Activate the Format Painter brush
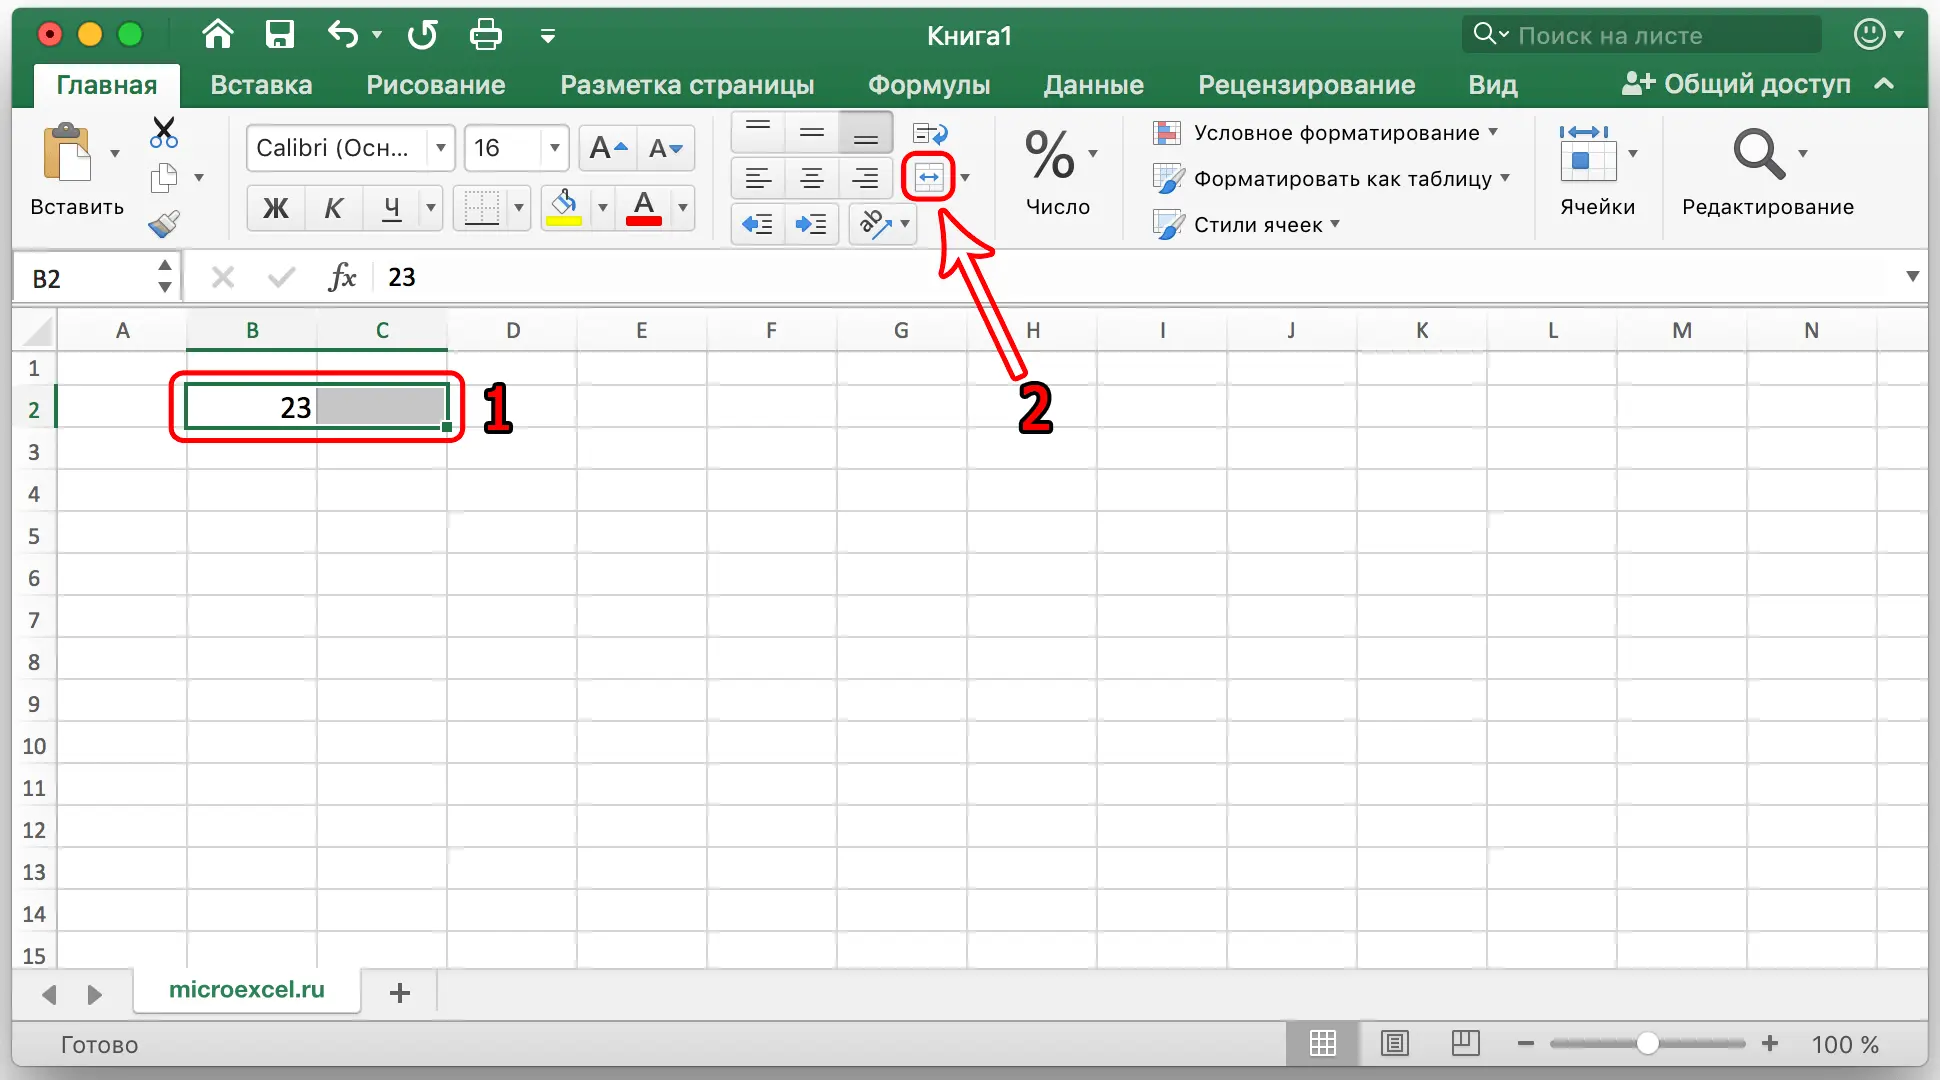 click(x=163, y=223)
